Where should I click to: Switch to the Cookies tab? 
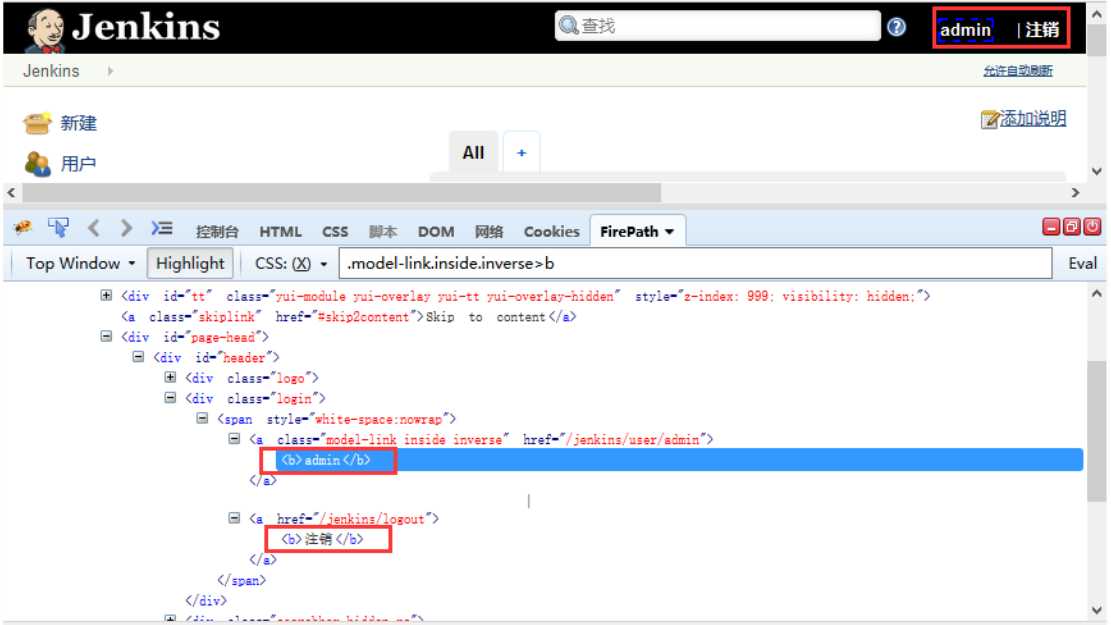click(551, 232)
